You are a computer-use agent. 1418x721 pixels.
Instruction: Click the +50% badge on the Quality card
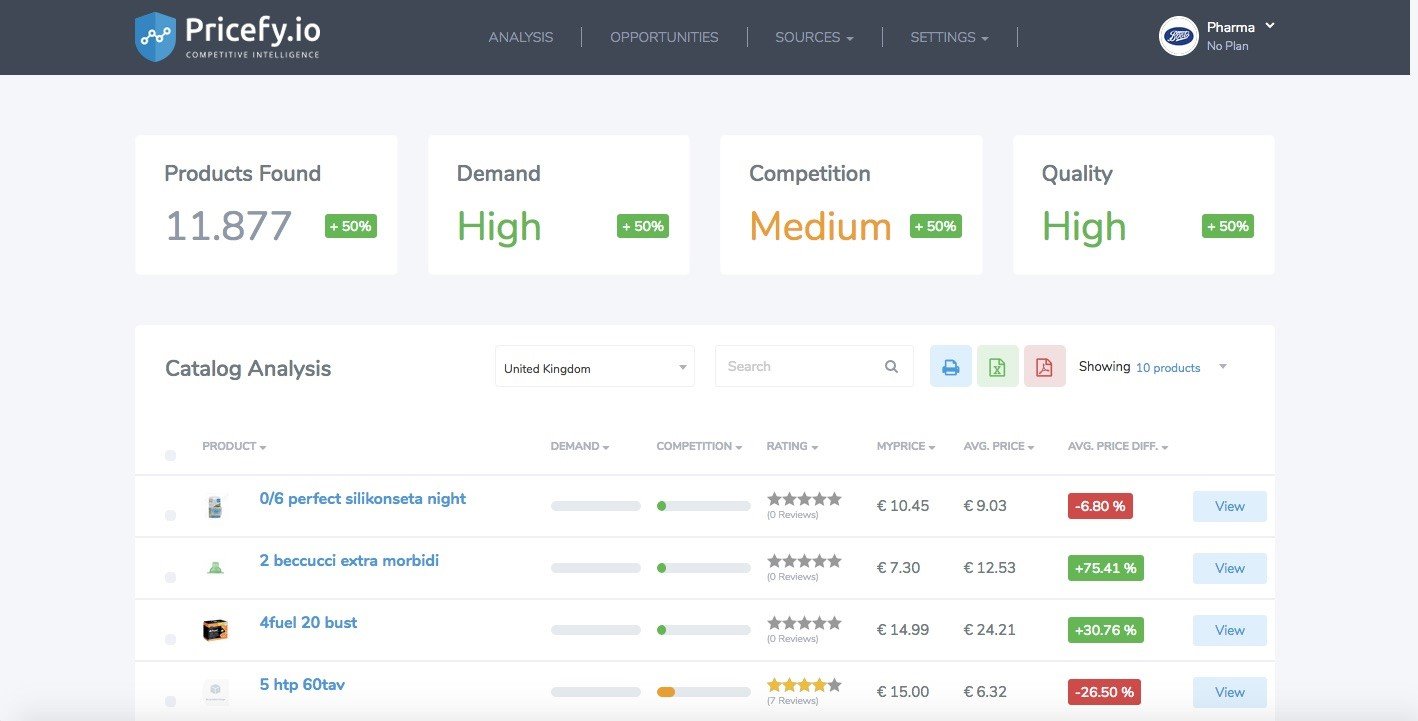tap(1227, 226)
